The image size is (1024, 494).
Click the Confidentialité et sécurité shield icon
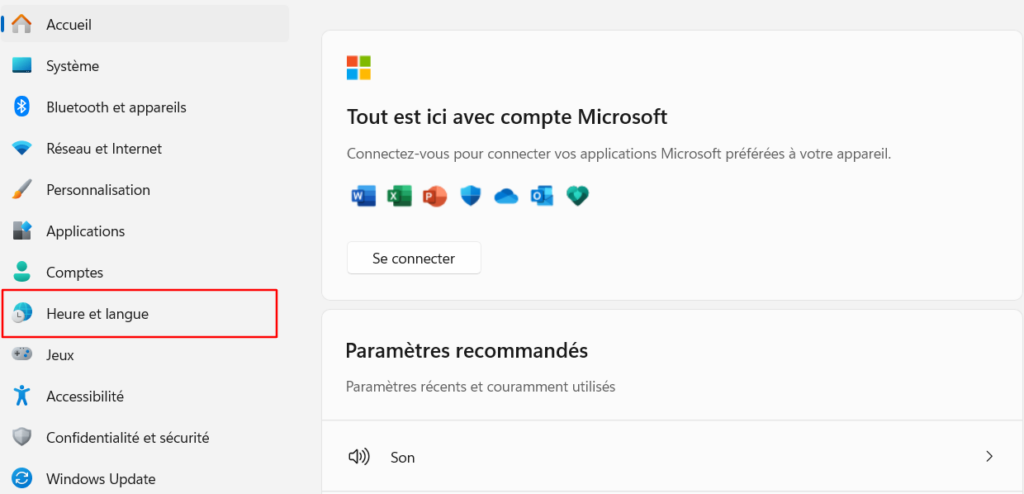(22, 437)
